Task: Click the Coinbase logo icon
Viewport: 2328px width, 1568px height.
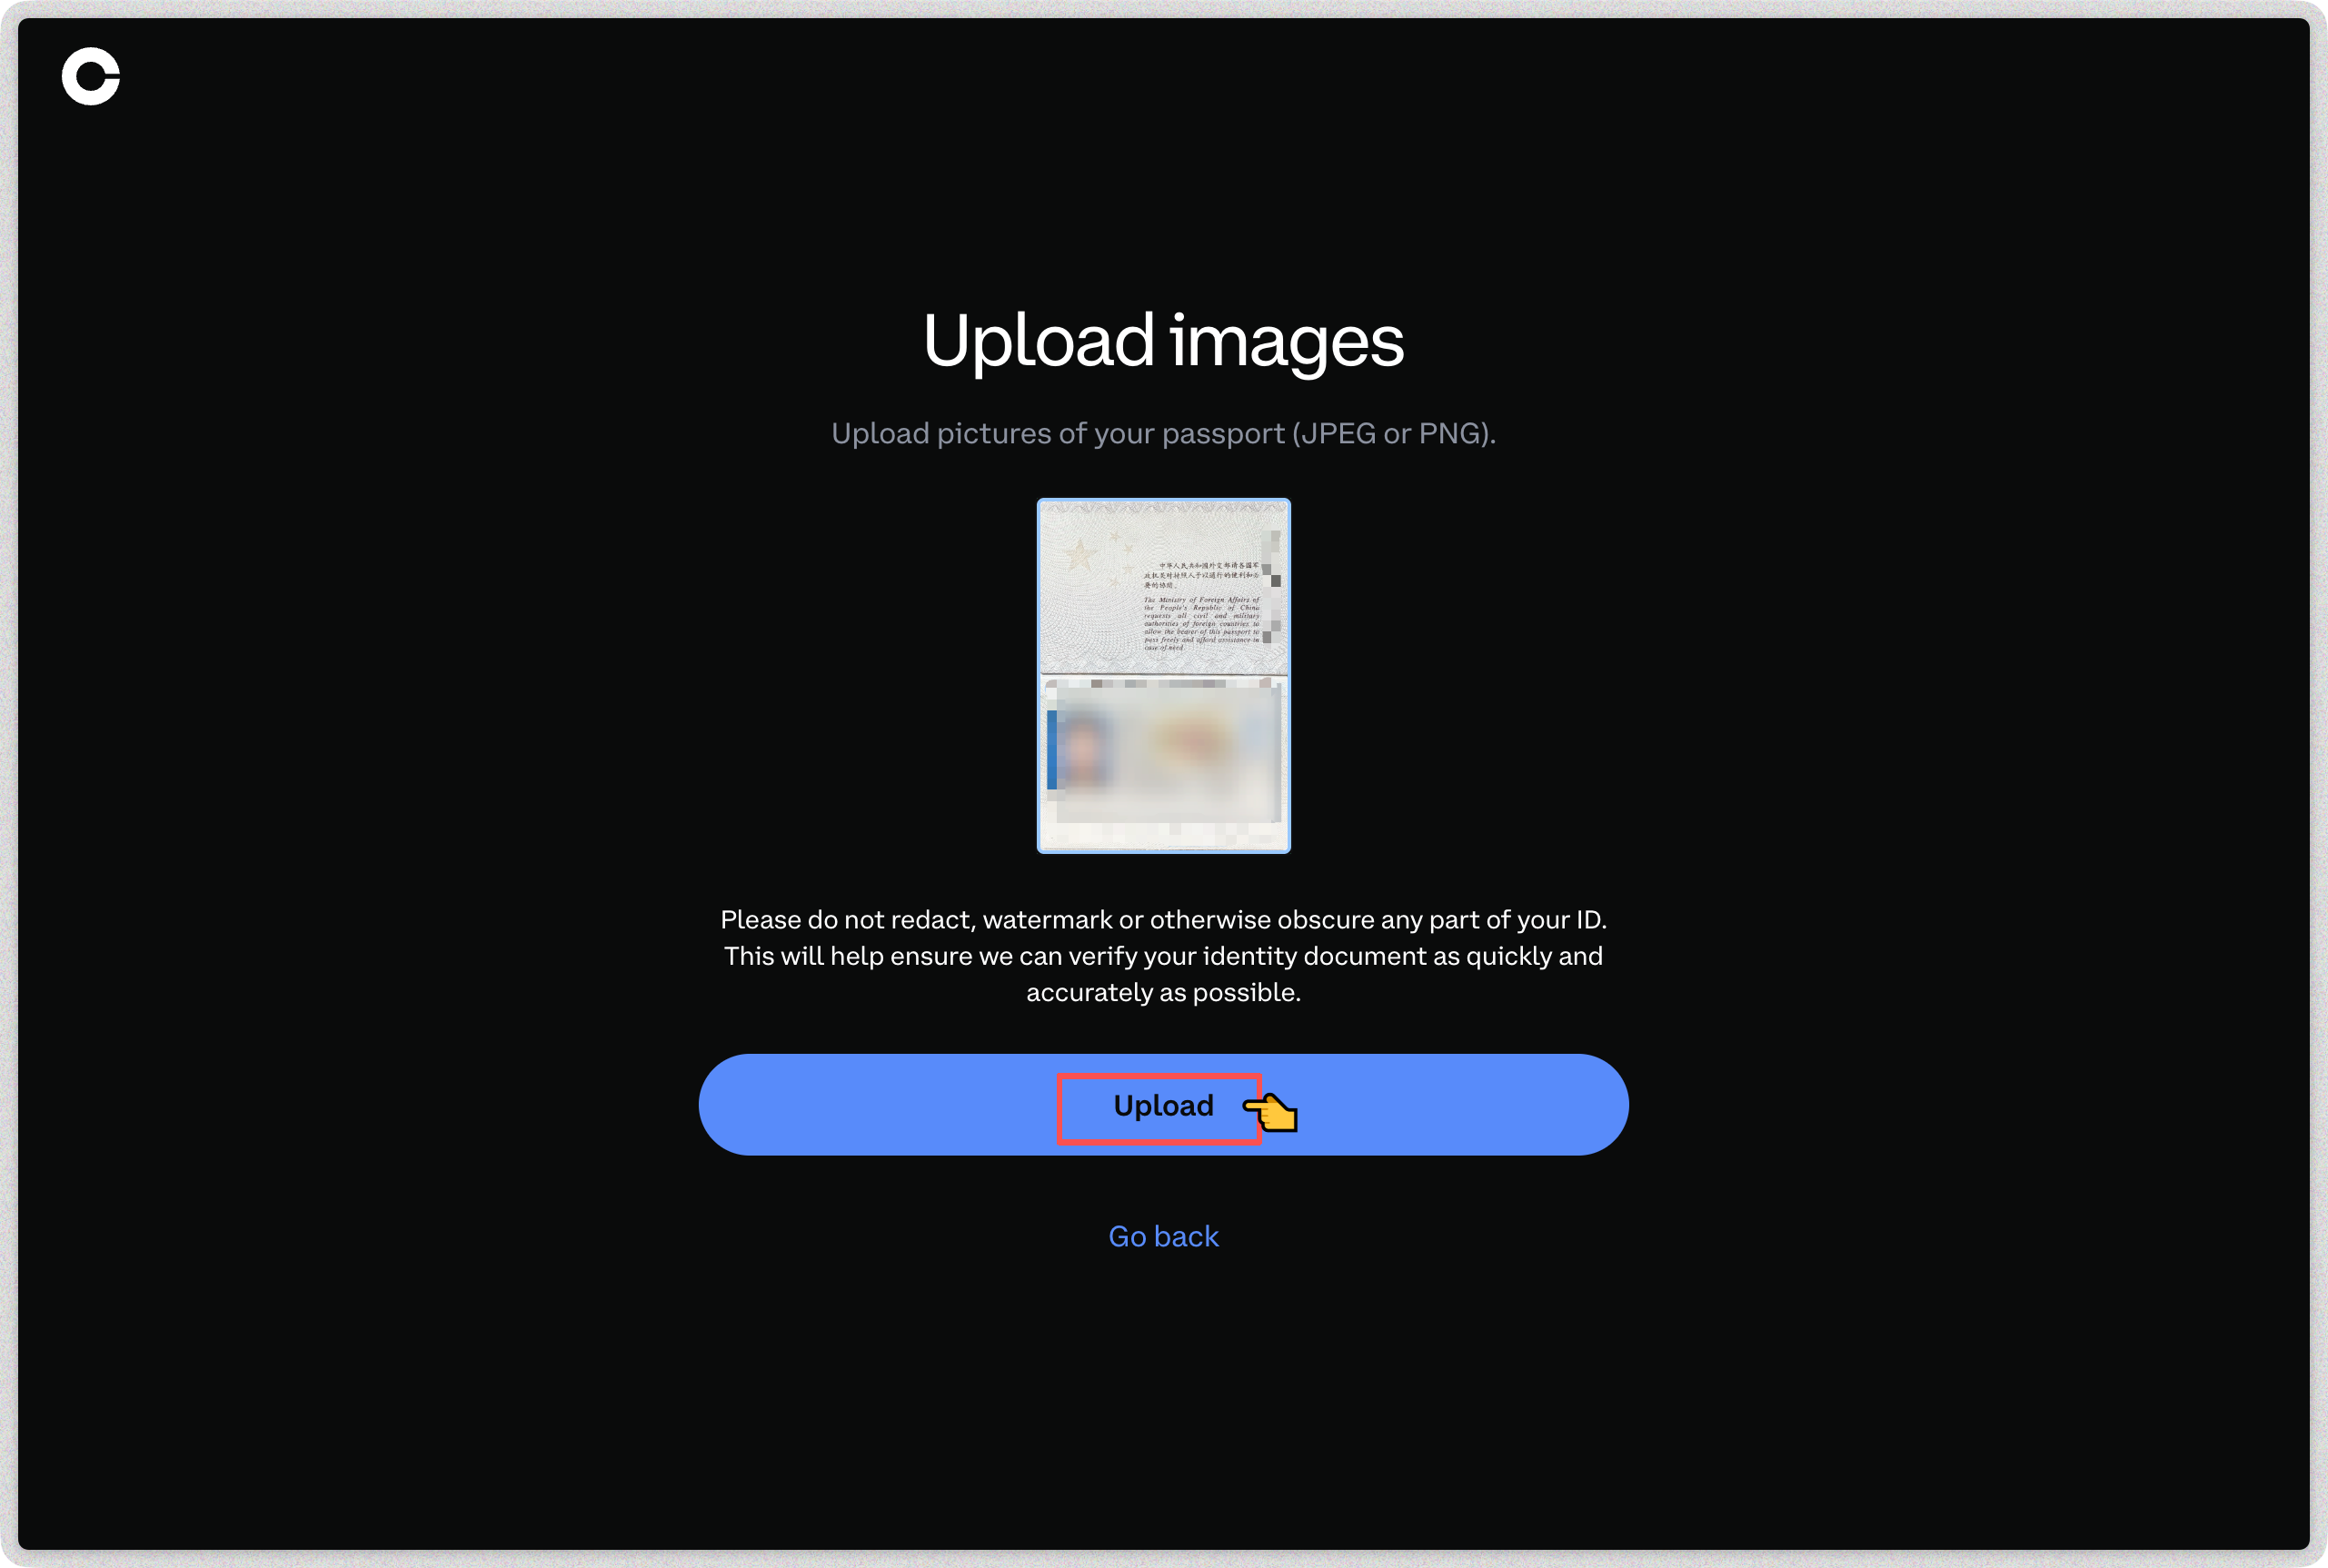Action: (x=91, y=76)
